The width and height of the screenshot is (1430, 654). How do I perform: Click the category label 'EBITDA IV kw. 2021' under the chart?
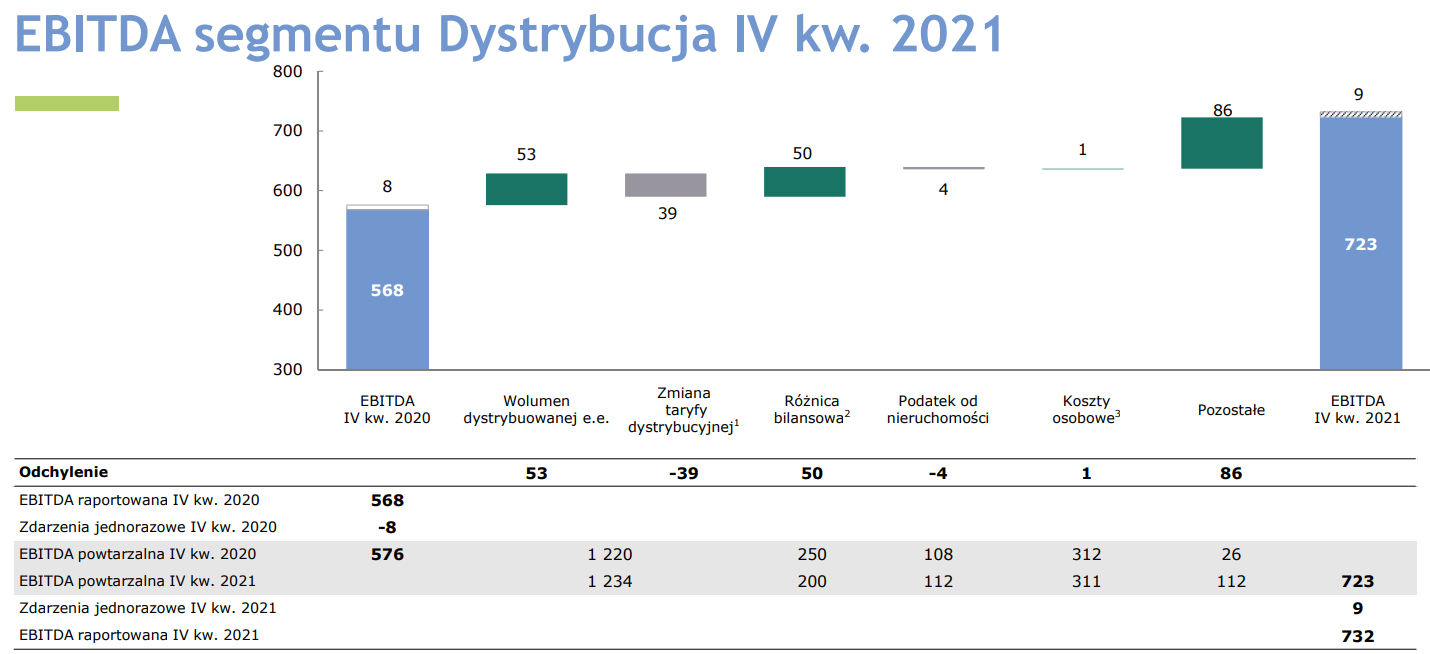(1358, 410)
